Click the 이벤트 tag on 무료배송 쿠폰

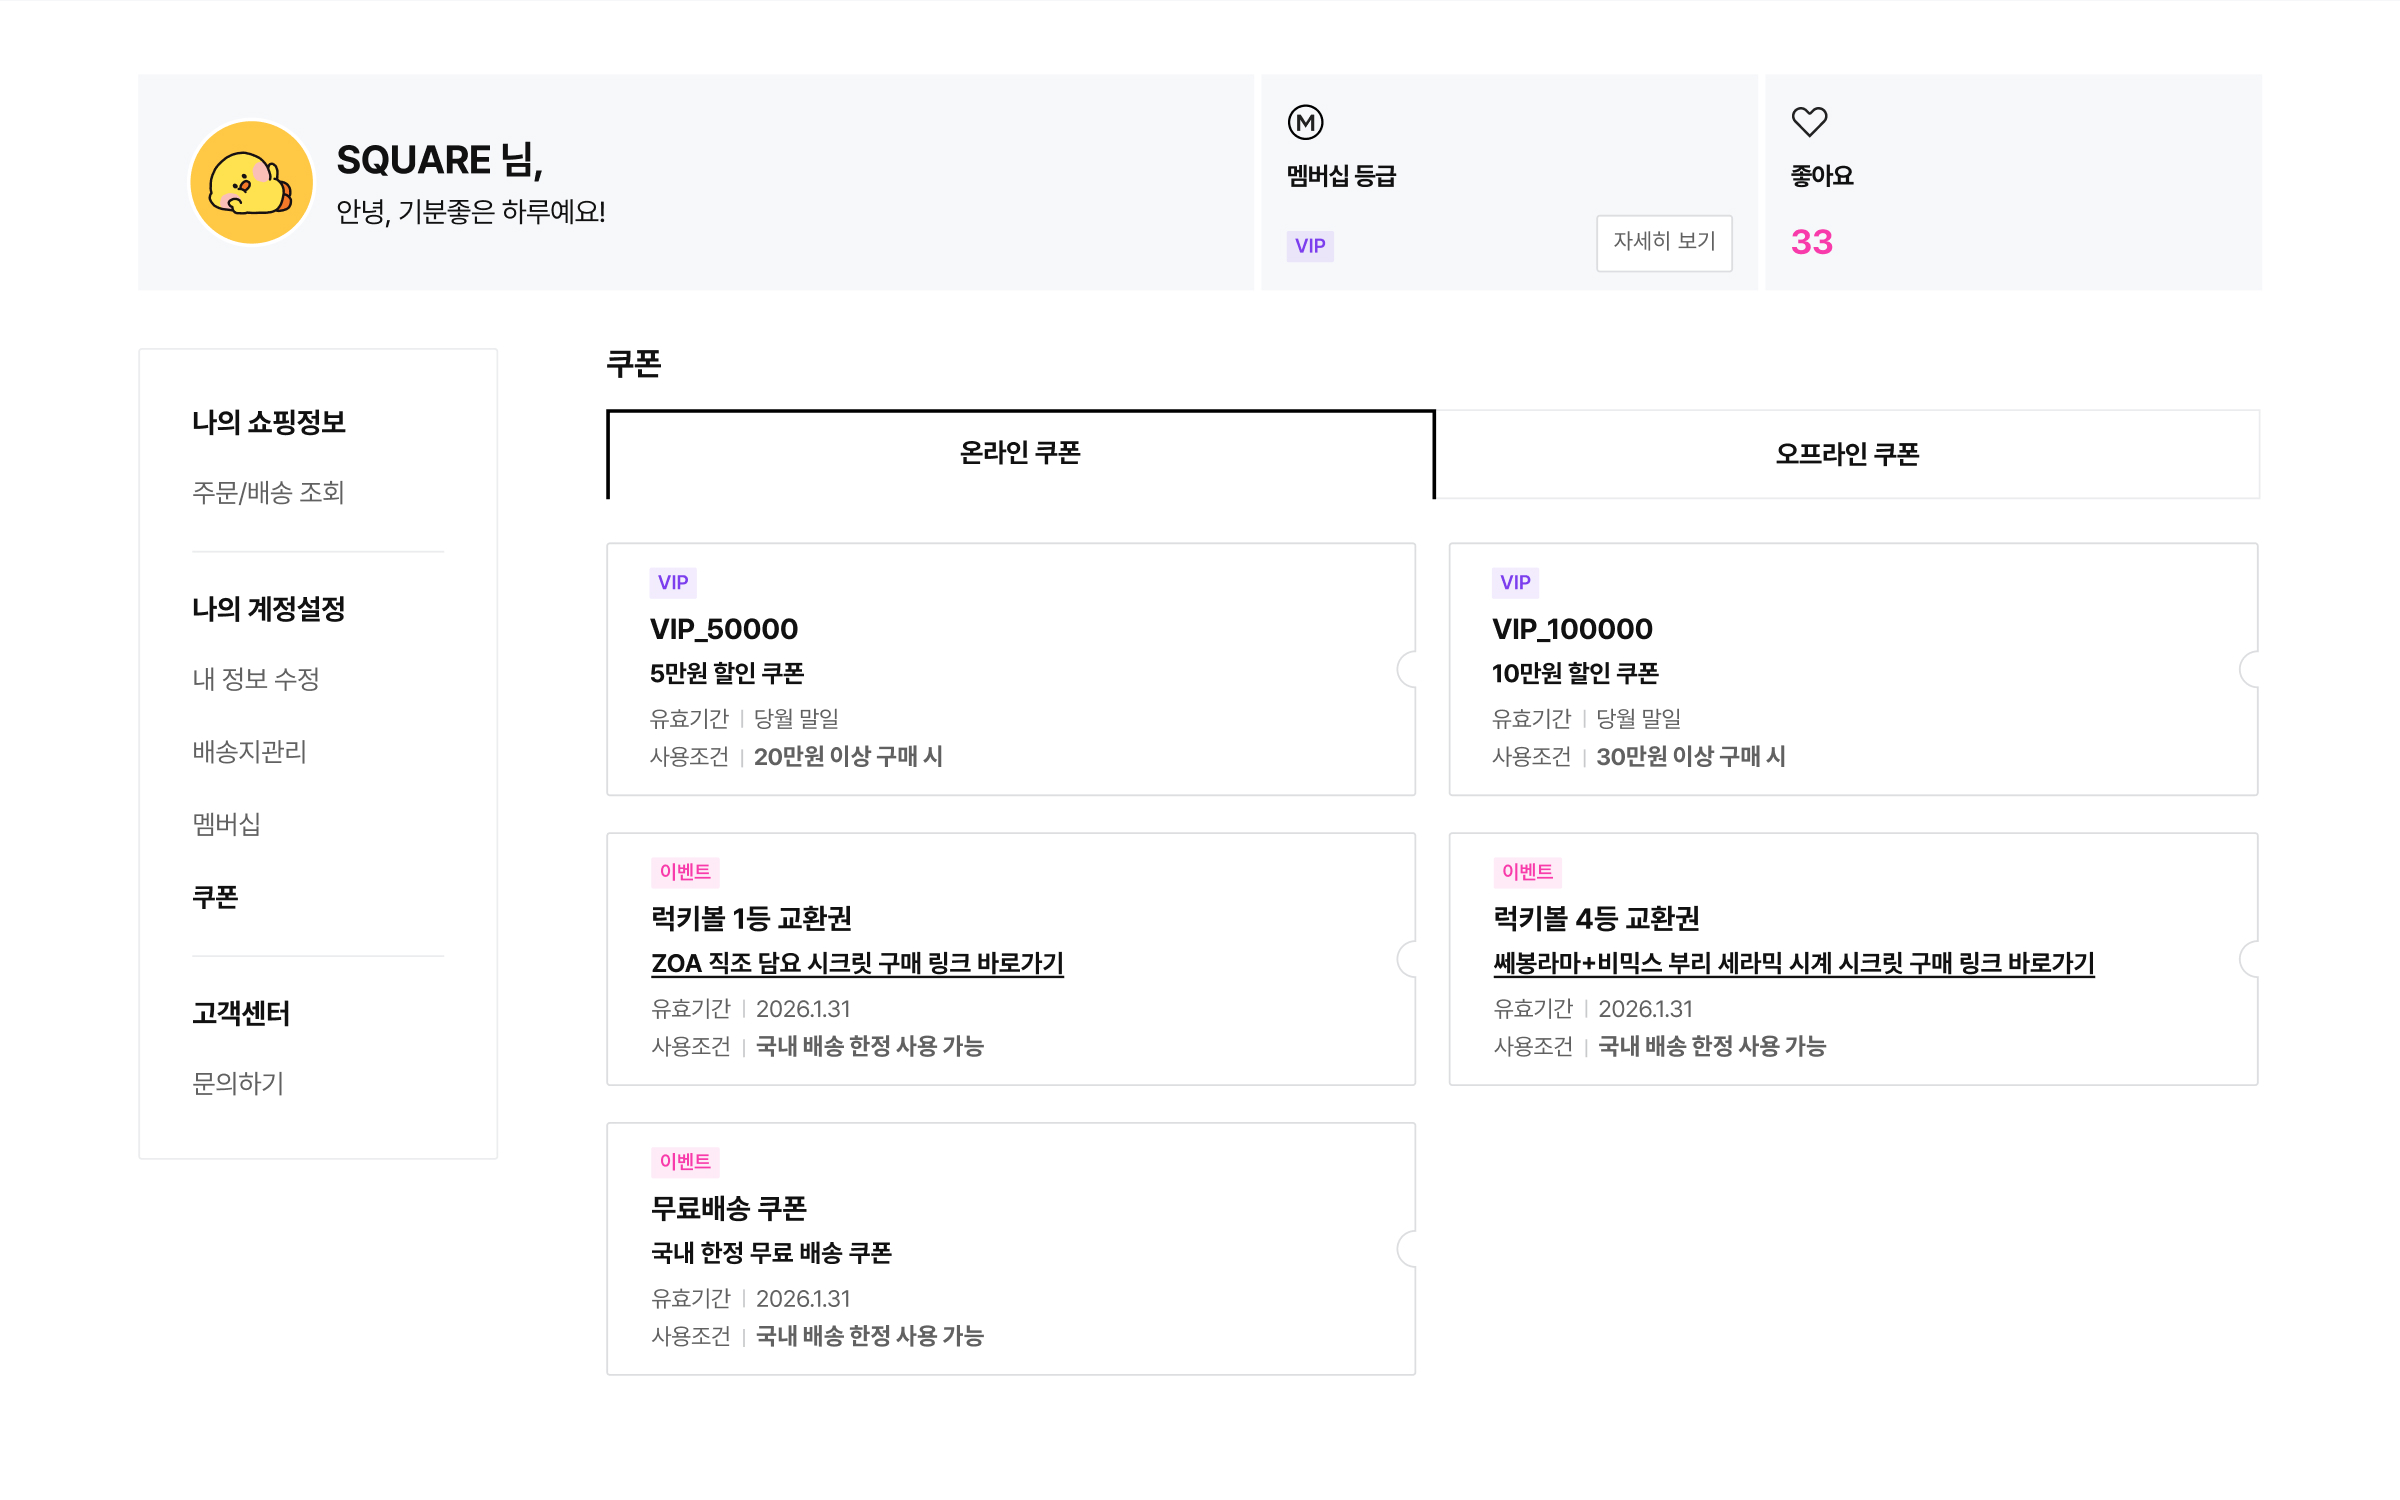click(685, 1162)
